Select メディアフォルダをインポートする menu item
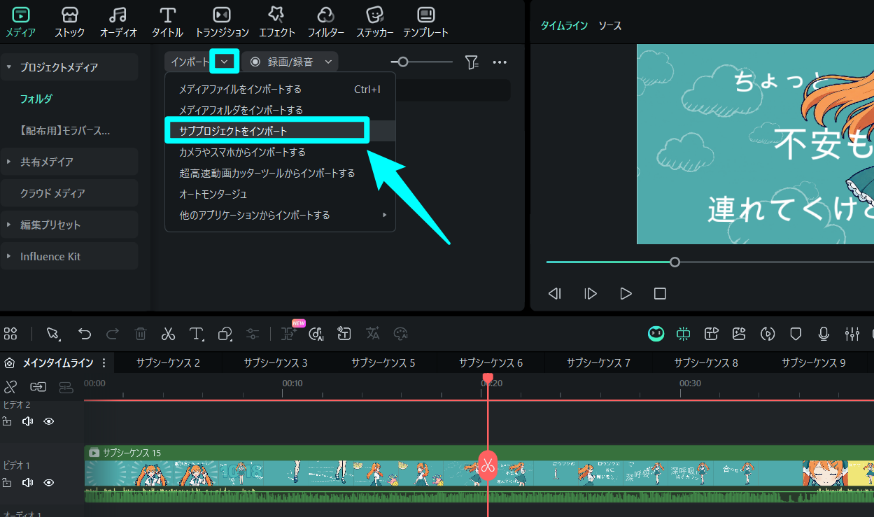The height and width of the screenshot is (517, 874). 280,110
